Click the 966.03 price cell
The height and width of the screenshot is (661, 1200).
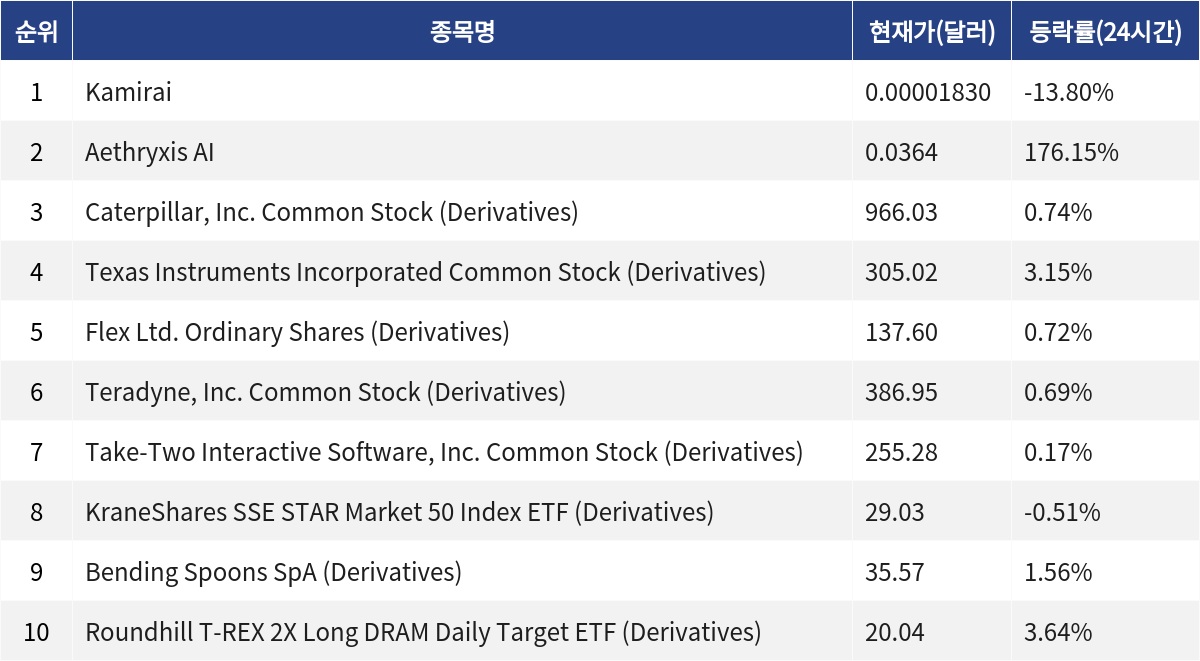tap(901, 213)
